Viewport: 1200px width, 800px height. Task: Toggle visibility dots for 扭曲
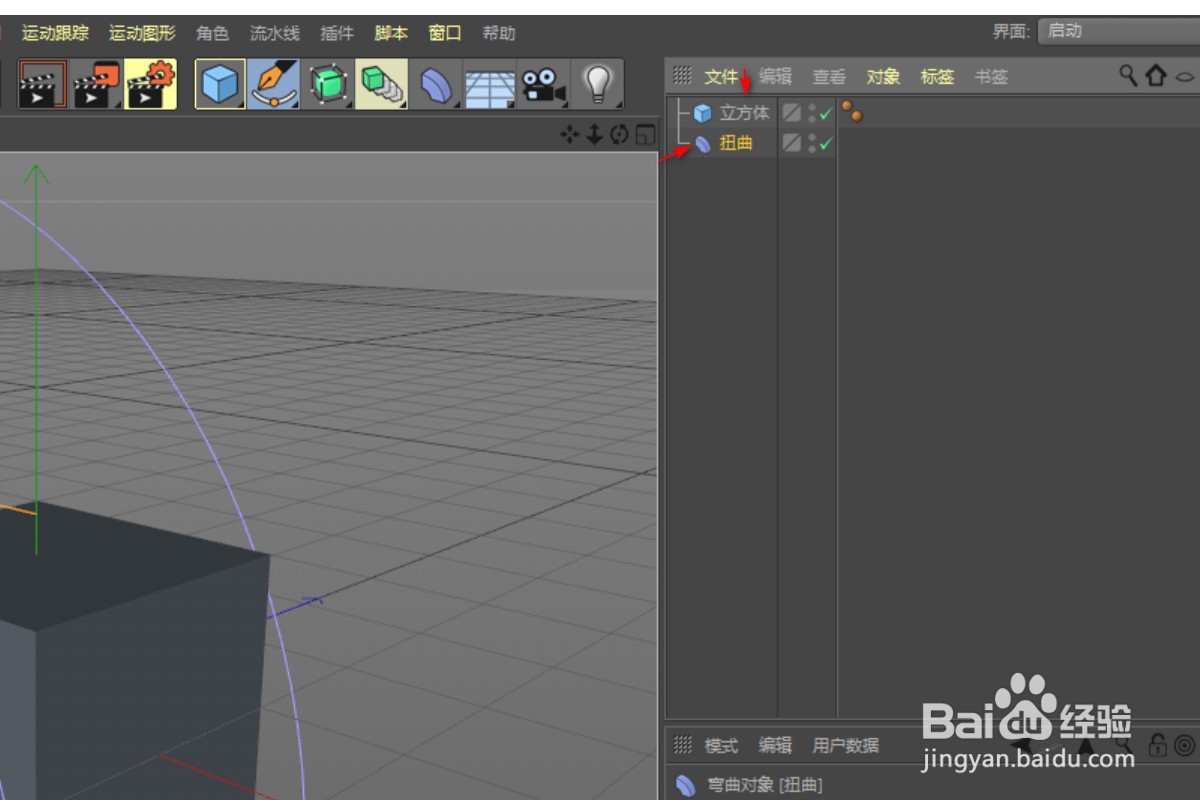click(812, 144)
